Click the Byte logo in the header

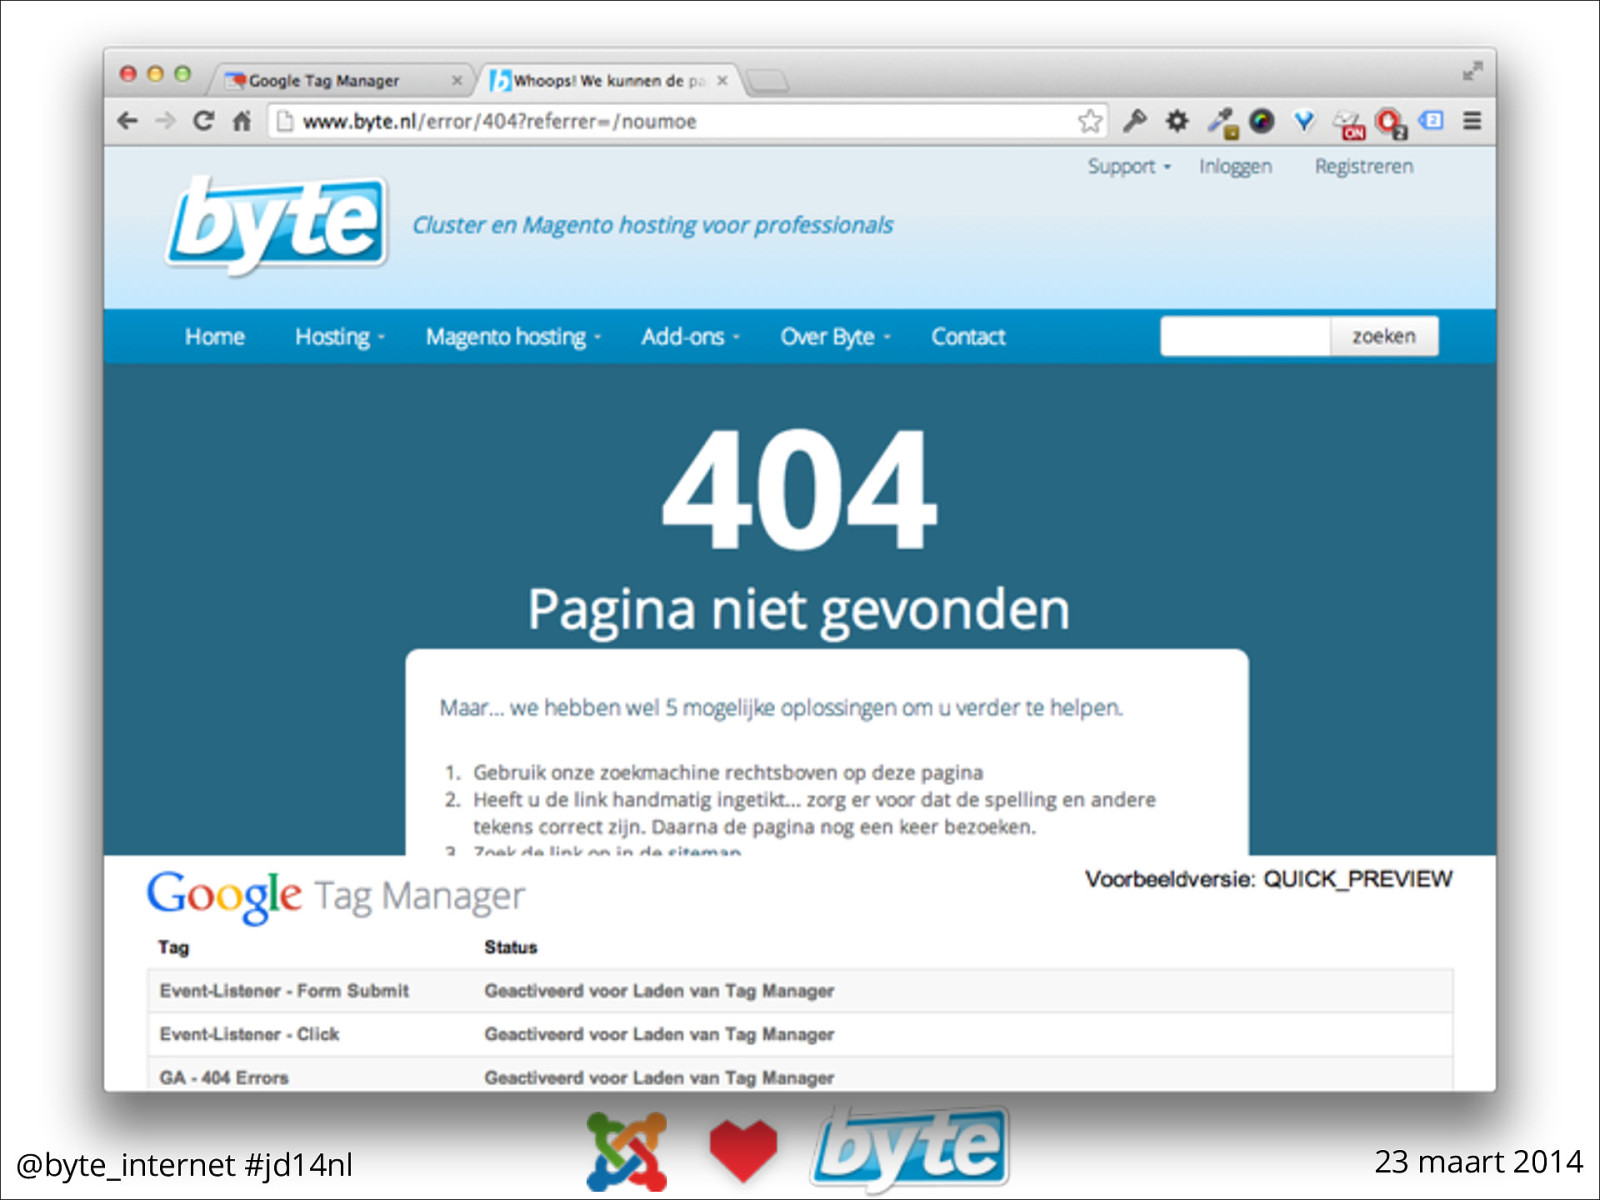(x=277, y=224)
